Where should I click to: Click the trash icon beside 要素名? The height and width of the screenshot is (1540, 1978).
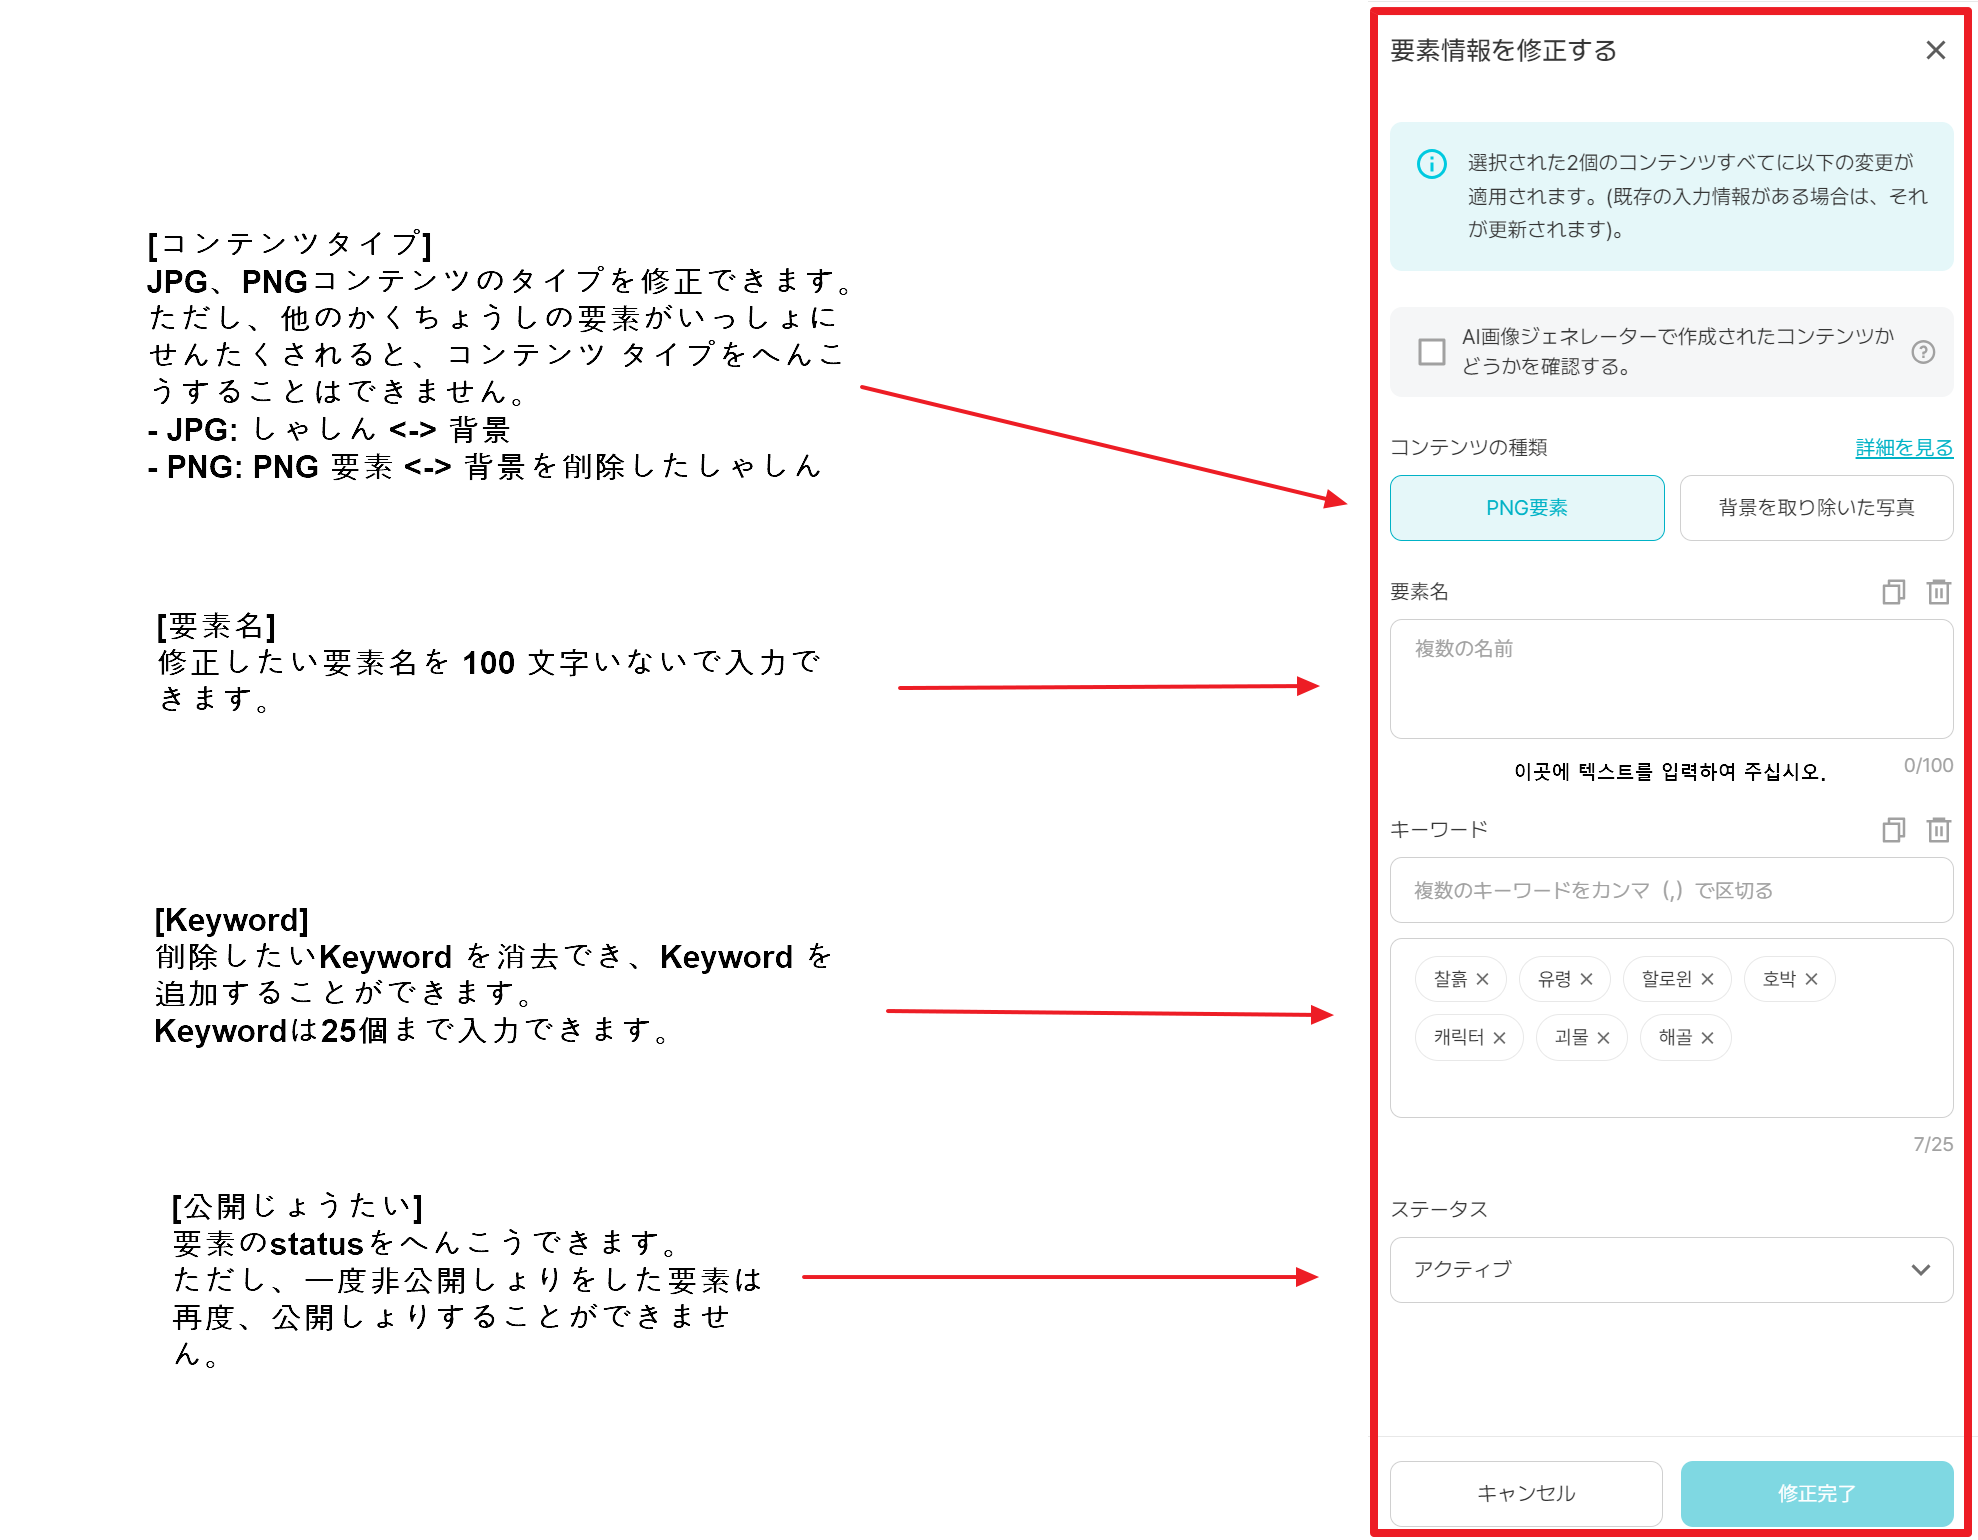(1939, 592)
